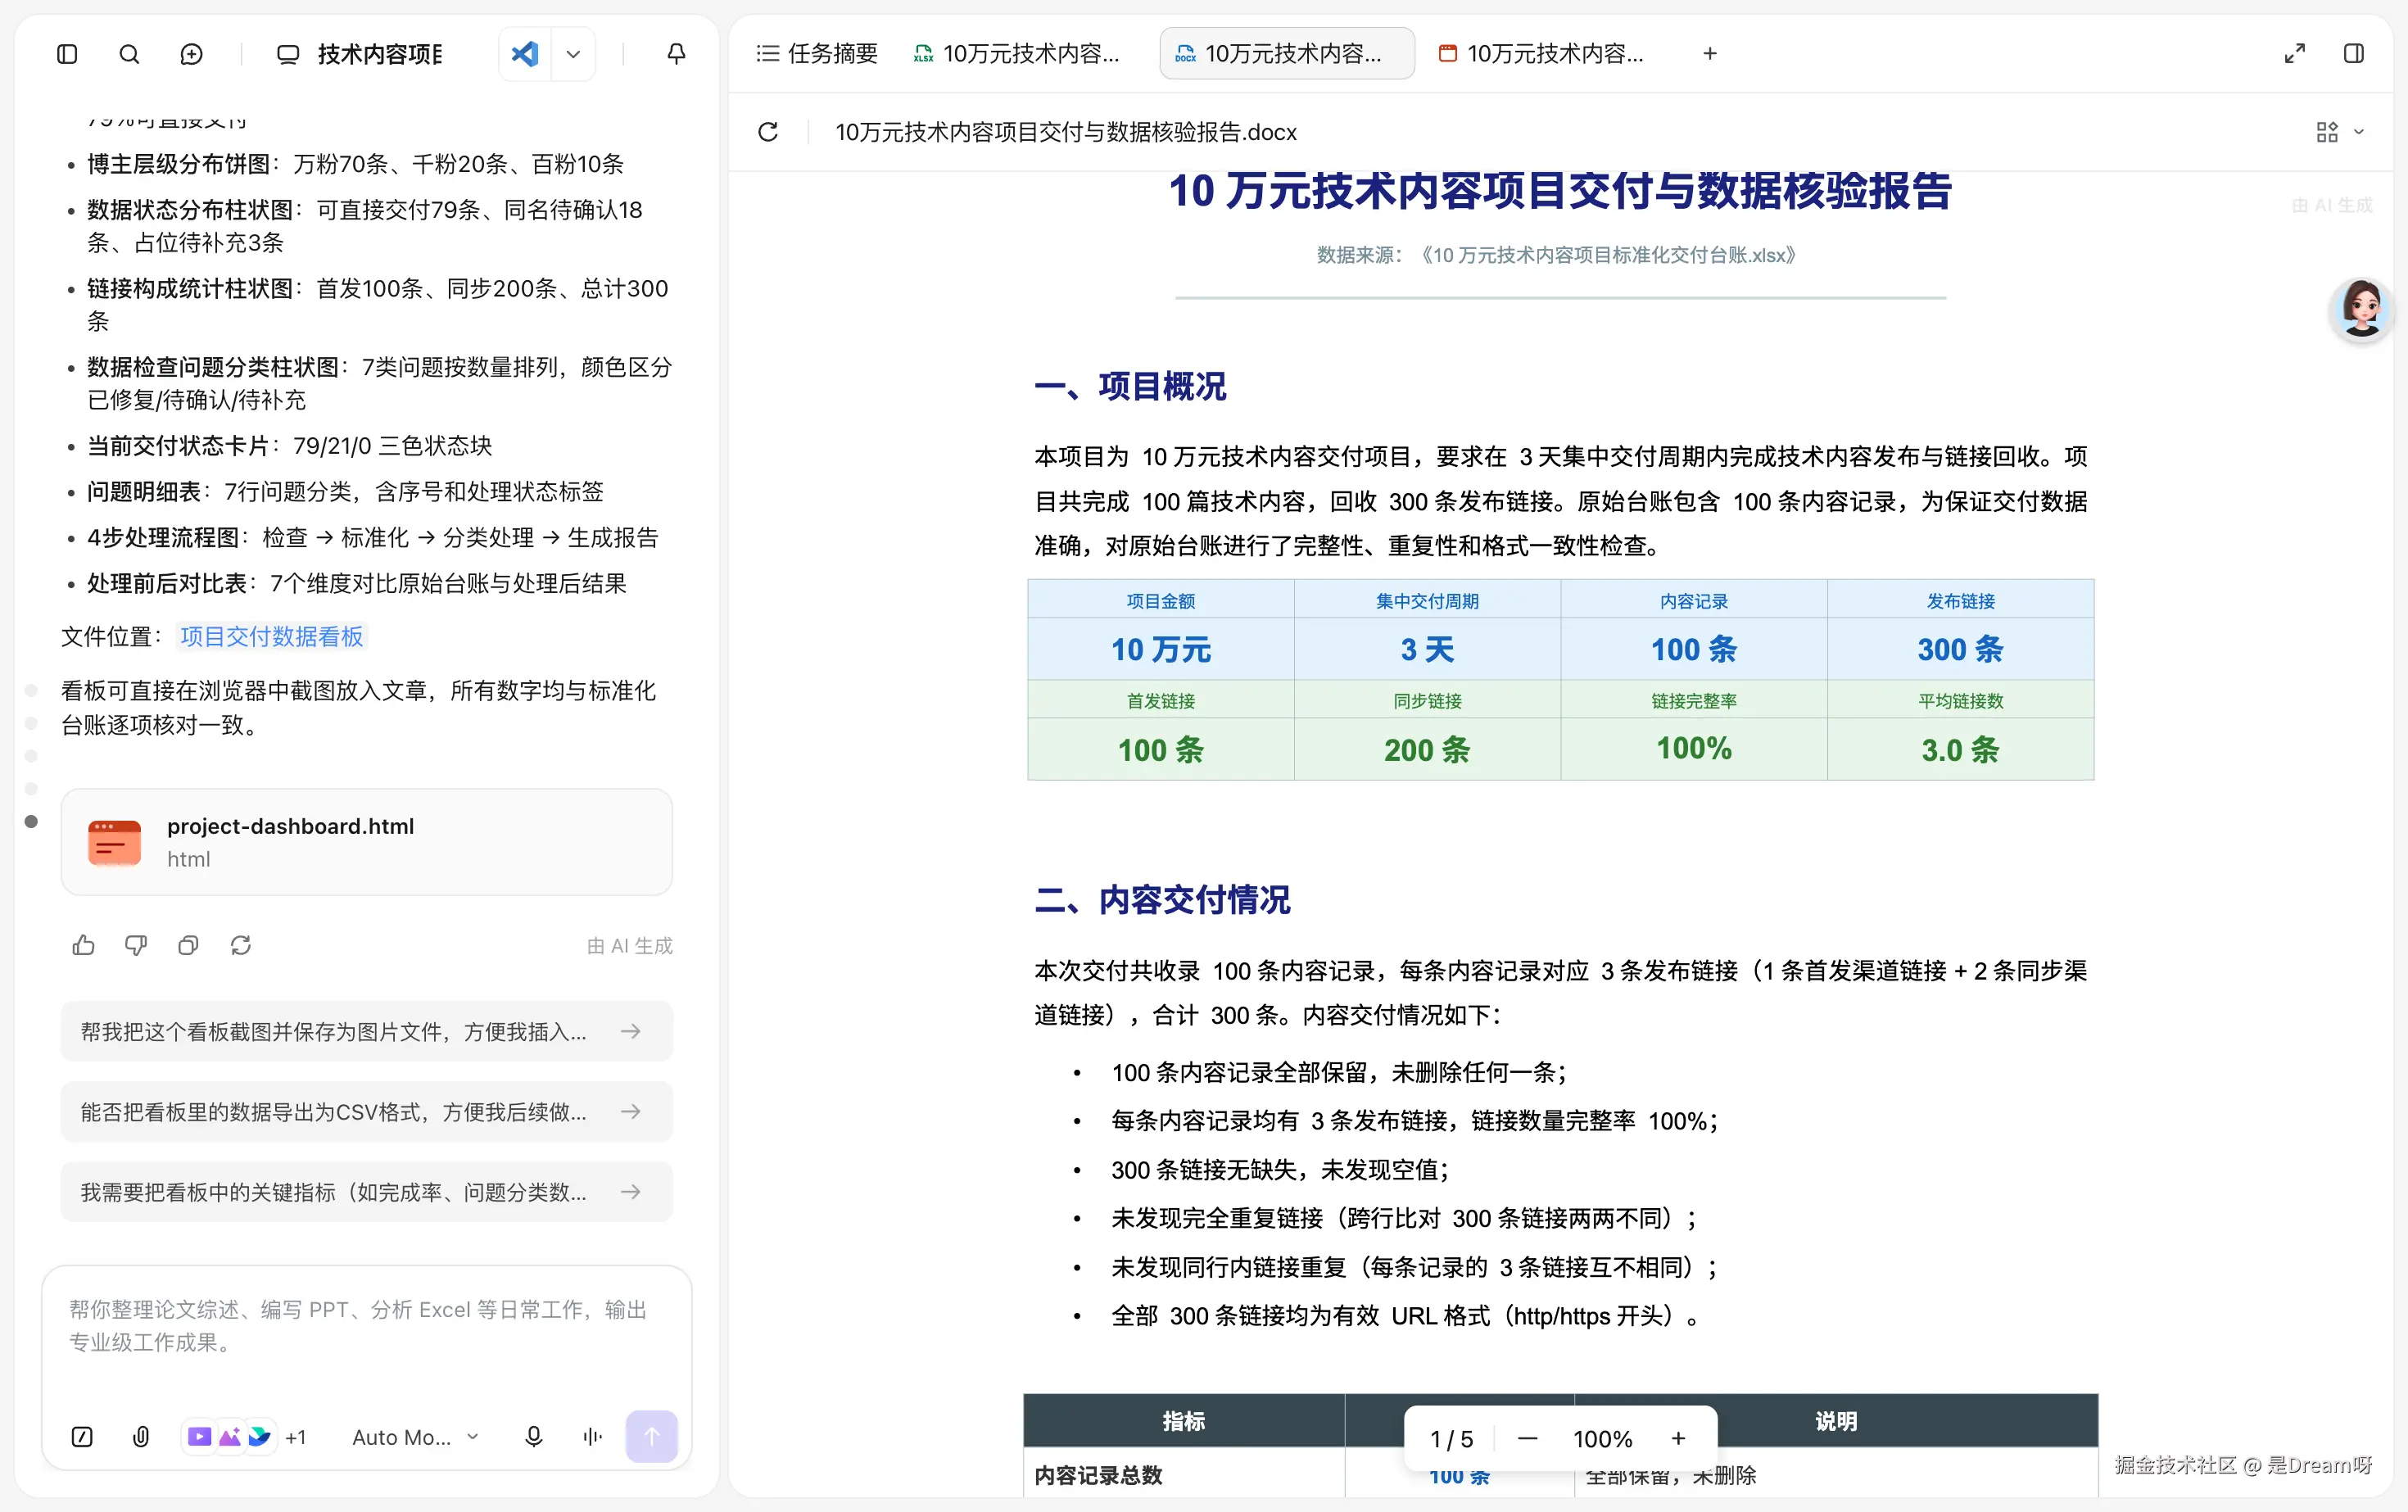Refresh the docx preview
The image size is (2408, 1512).
click(x=767, y=132)
